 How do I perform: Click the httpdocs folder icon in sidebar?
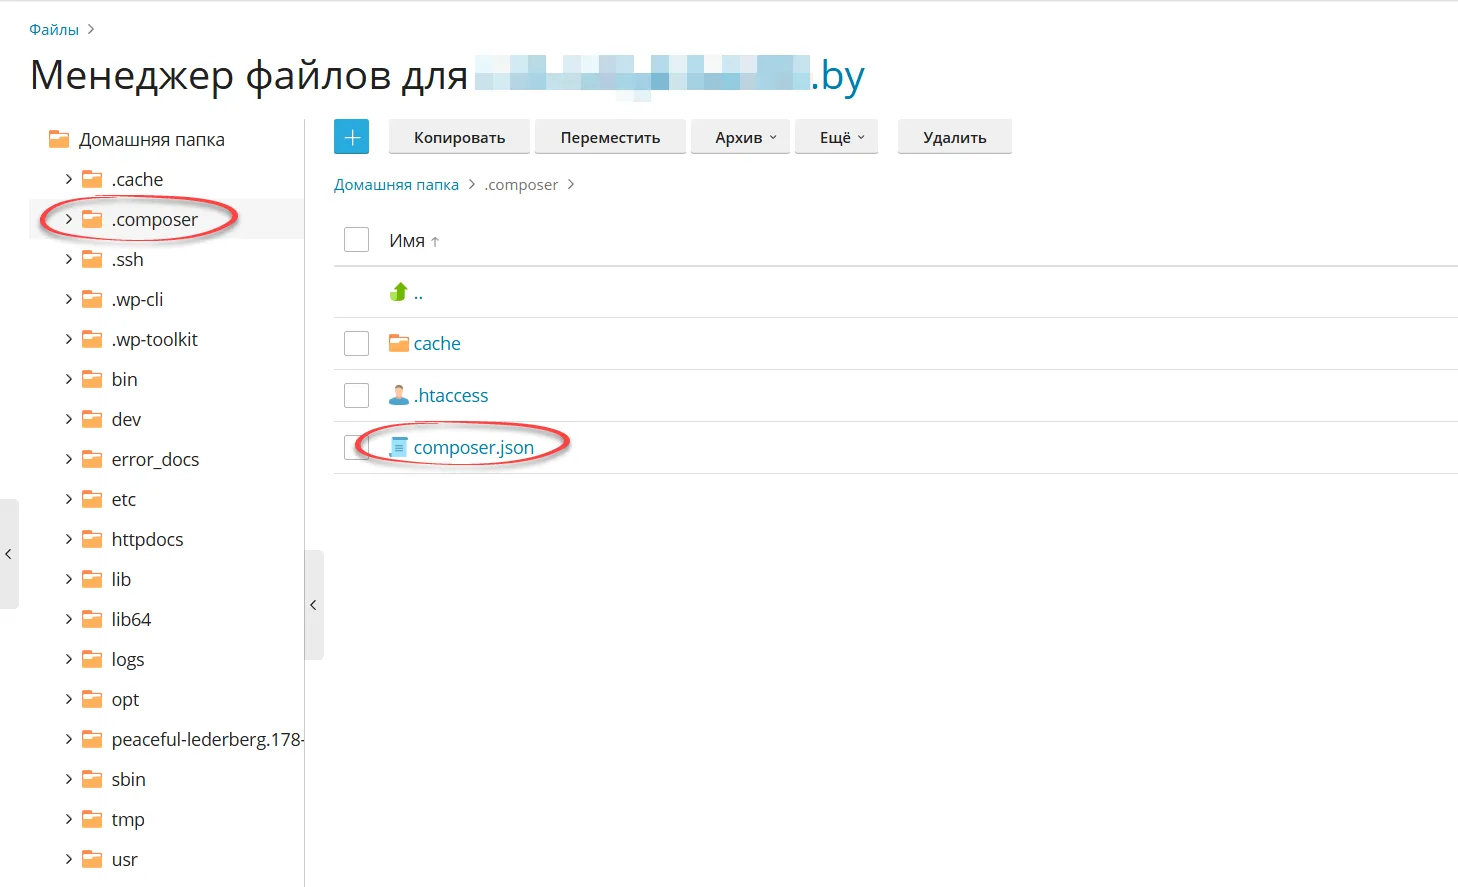click(92, 539)
